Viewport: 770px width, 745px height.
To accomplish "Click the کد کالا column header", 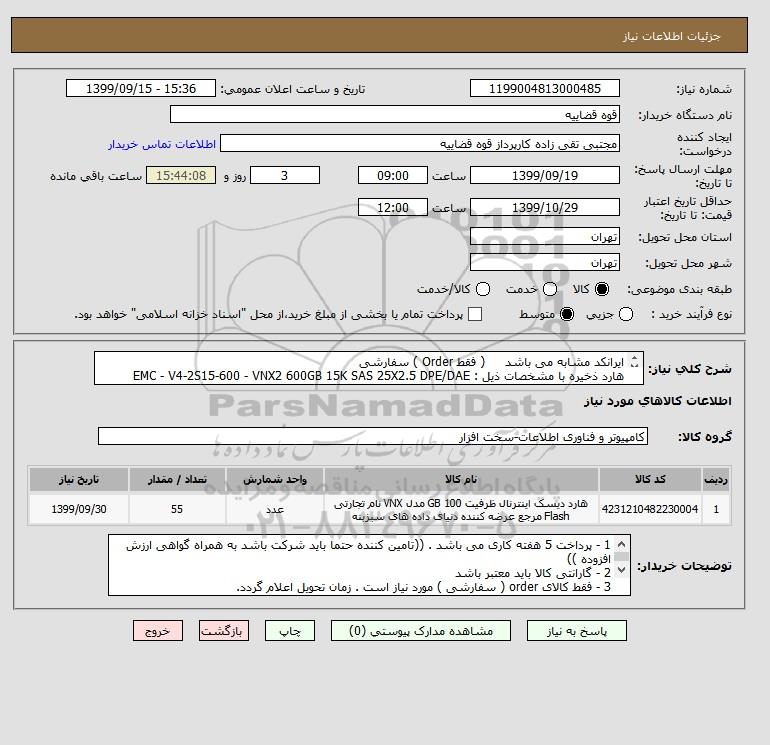I will [x=650, y=479].
